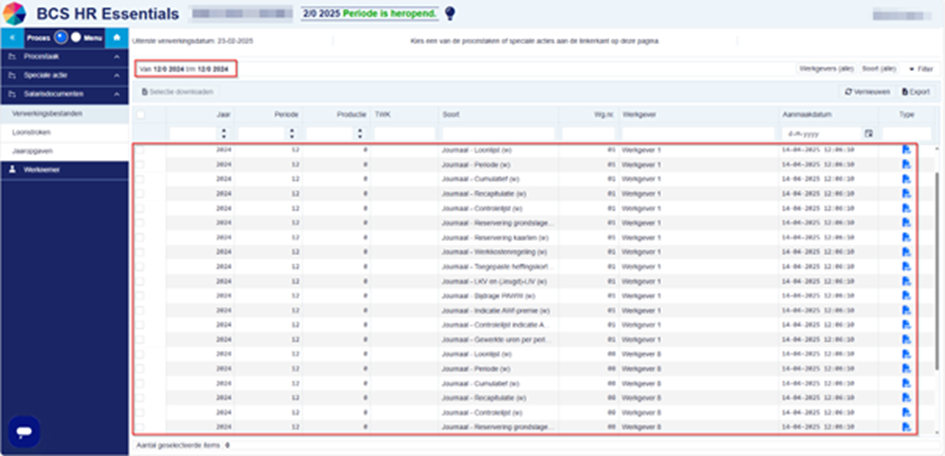Open file icon for Reservering kaarten row
945x456 pixels.
(906, 237)
